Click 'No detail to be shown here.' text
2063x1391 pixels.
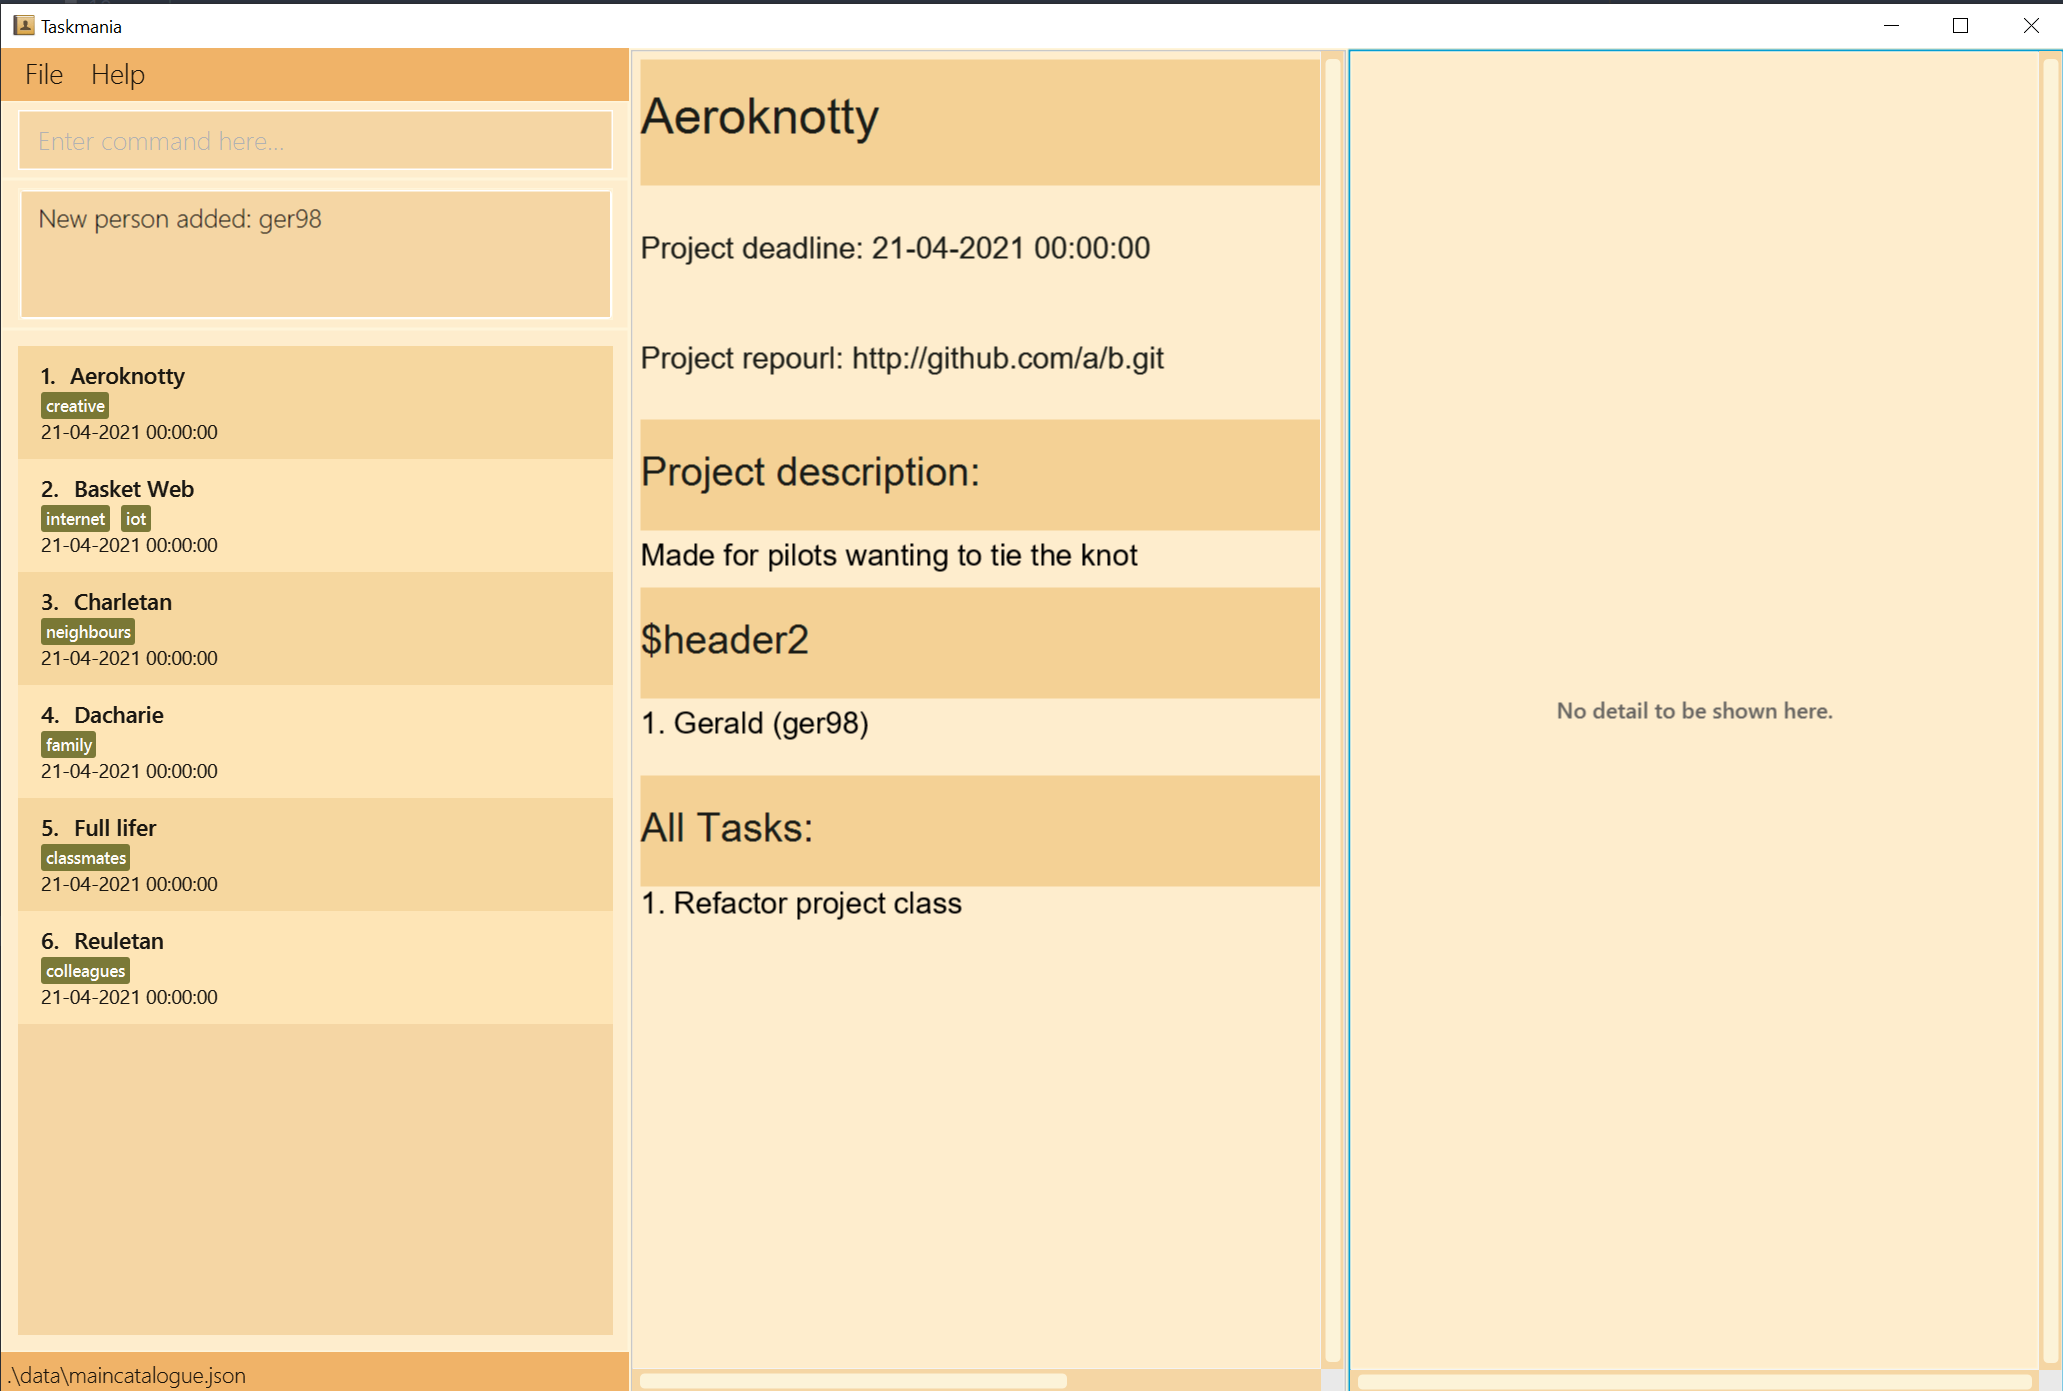[x=1694, y=711]
